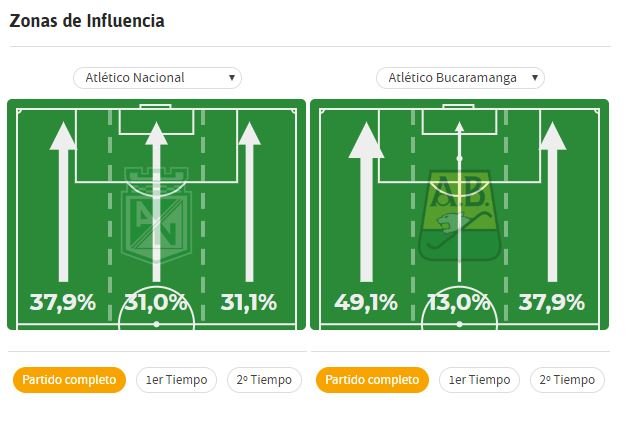
Task: Click the Atlético Bucaramanga dropdown arrow
Action: pyautogui.click(x=535, y=78)
